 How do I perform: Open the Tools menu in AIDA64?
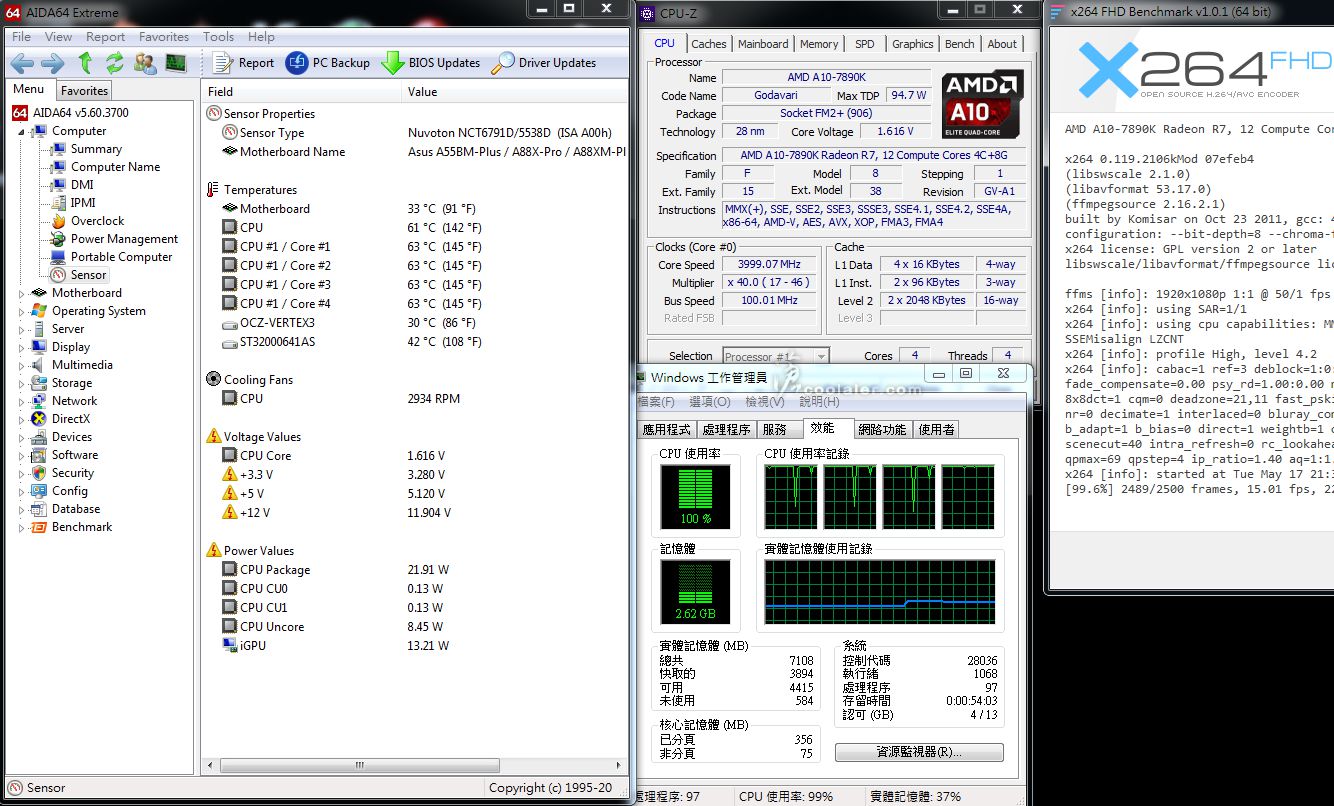click(218, 37)
